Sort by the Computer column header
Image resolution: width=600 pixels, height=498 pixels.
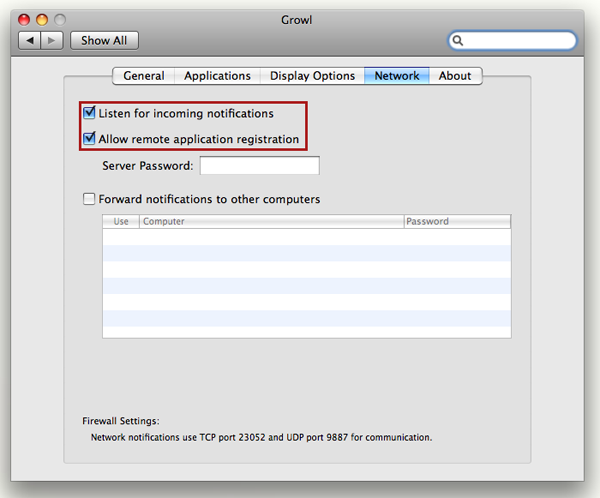272,221
